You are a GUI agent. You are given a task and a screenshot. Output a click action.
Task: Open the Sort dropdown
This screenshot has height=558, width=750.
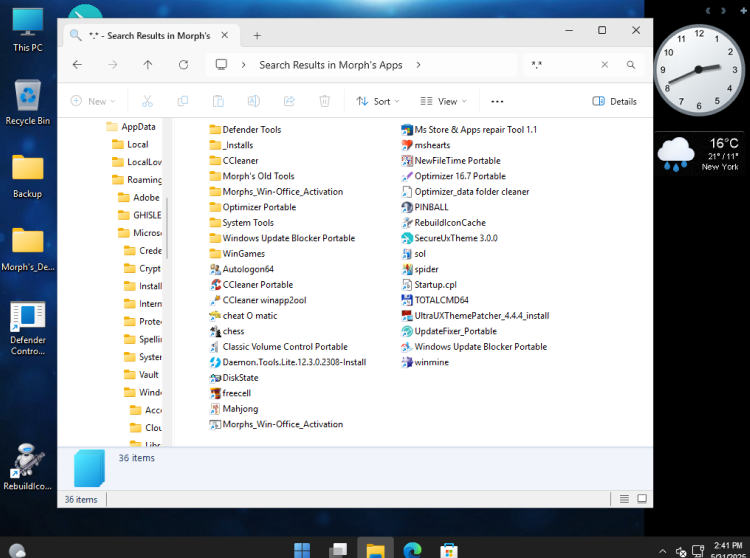(378, 101)
